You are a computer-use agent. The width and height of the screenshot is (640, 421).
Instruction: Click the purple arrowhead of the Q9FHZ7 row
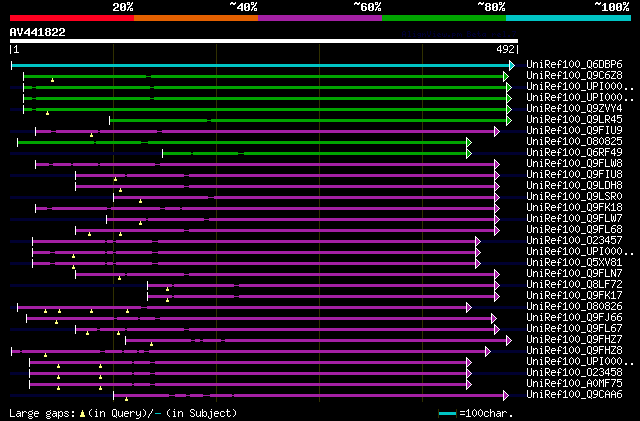coord(509,341)
